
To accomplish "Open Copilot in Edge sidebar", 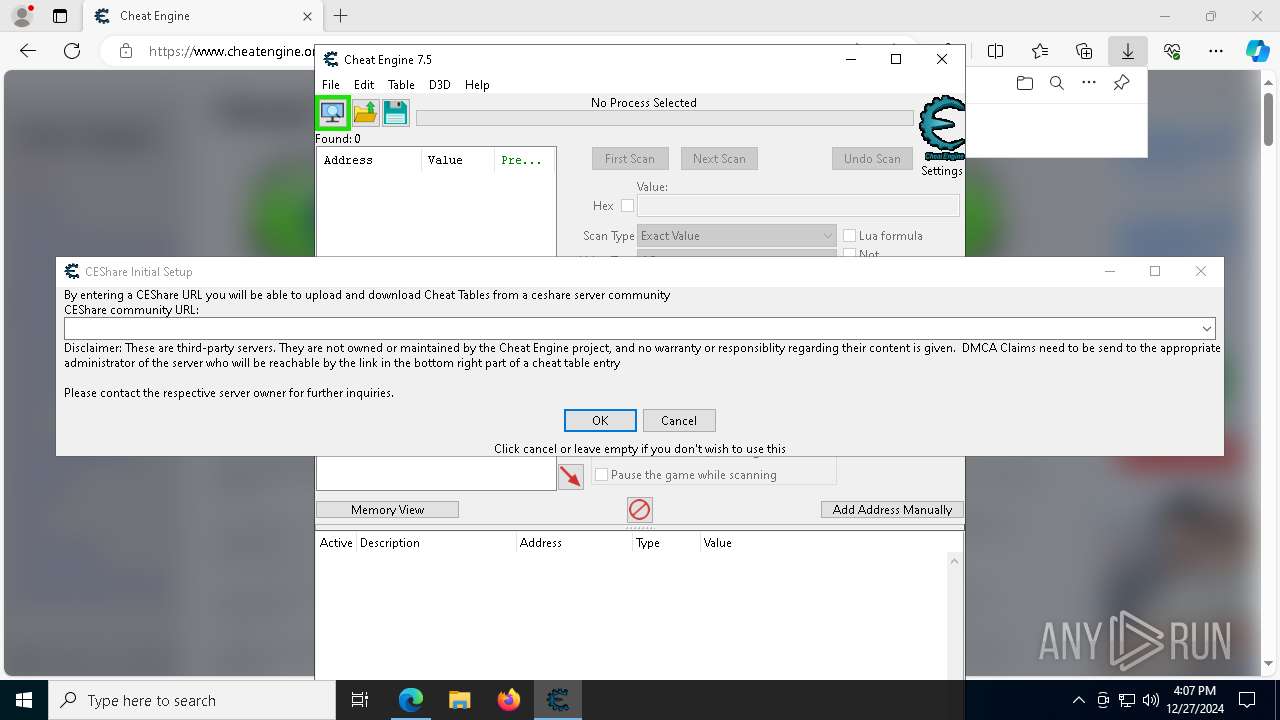I will click(x=1258, y=51).
